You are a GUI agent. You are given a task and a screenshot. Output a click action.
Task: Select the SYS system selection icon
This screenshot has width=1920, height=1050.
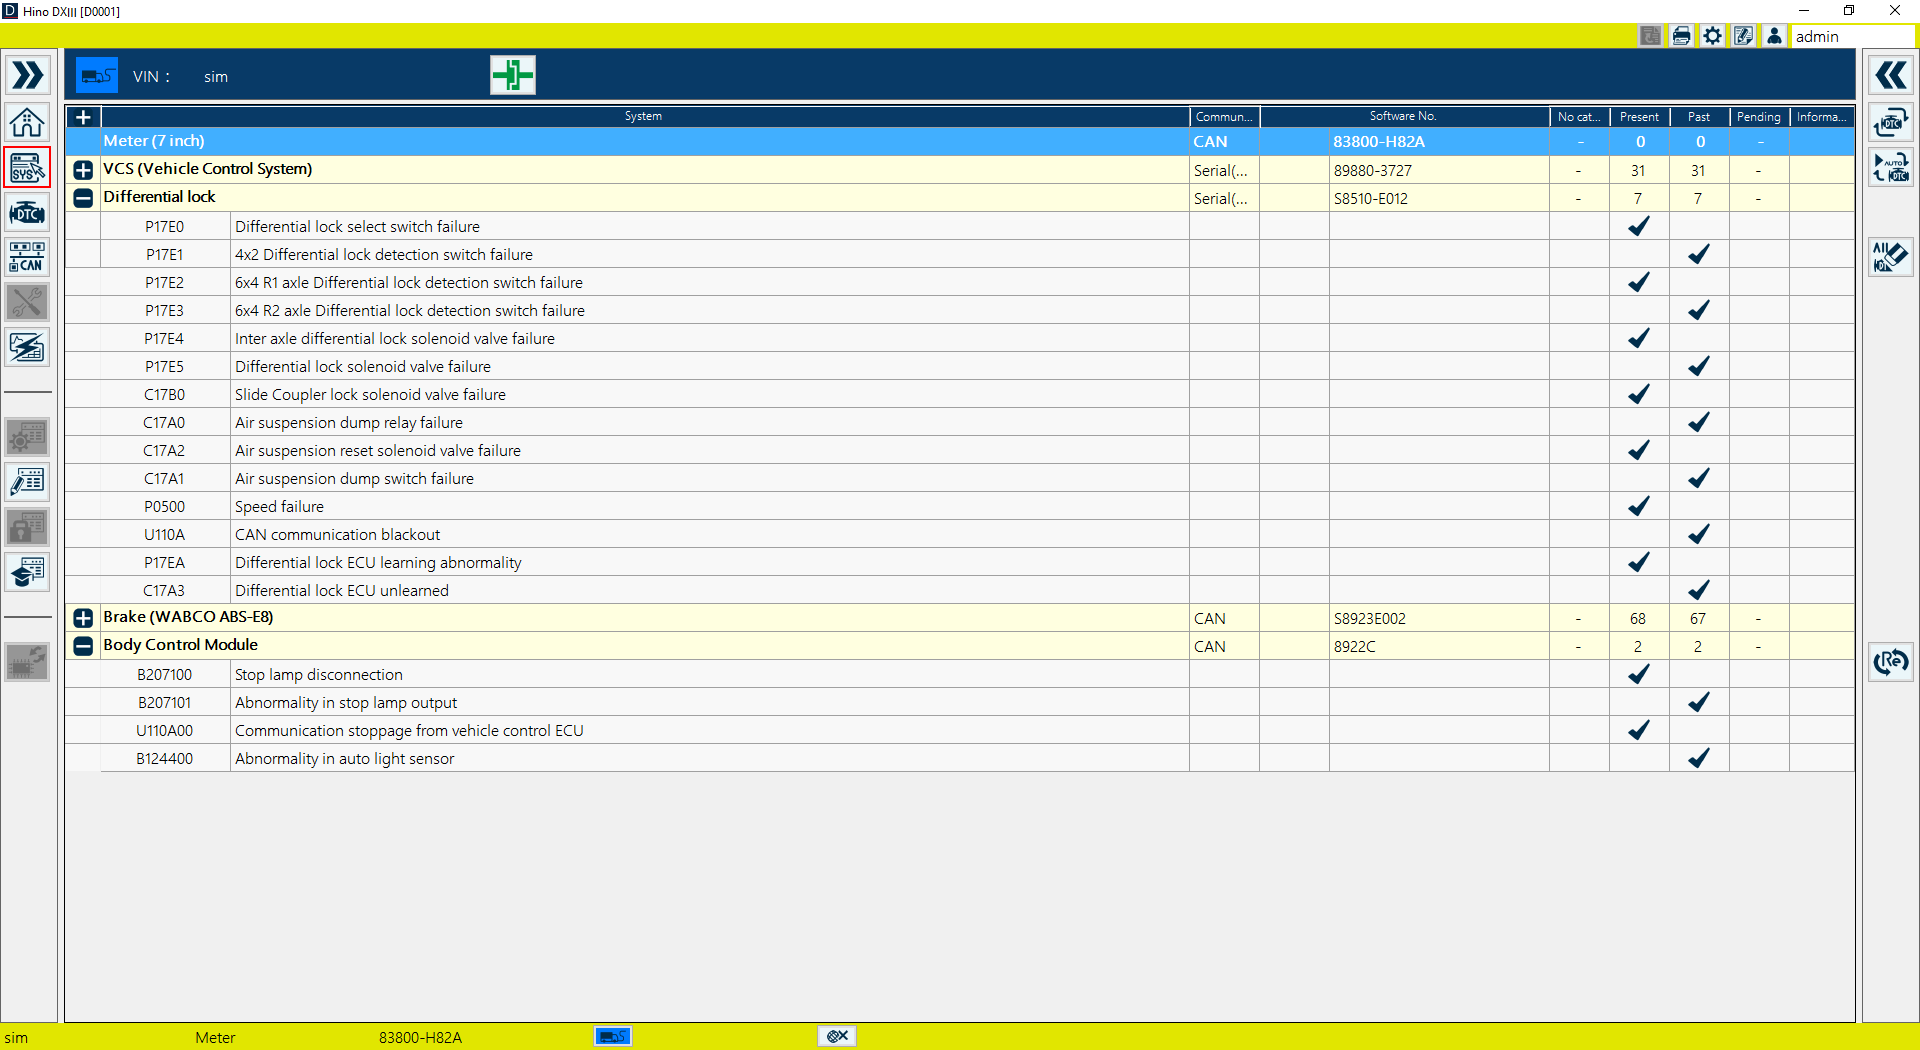coord(27,168)
